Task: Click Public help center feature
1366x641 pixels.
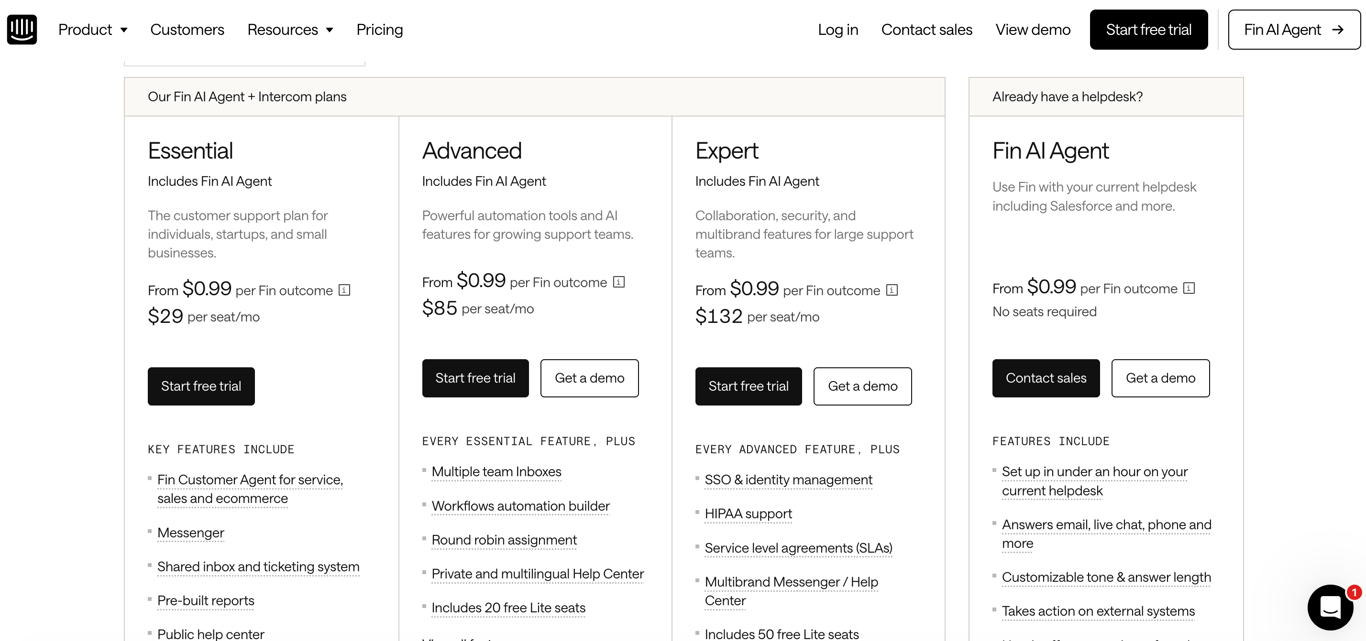Action: pos(211,634)
